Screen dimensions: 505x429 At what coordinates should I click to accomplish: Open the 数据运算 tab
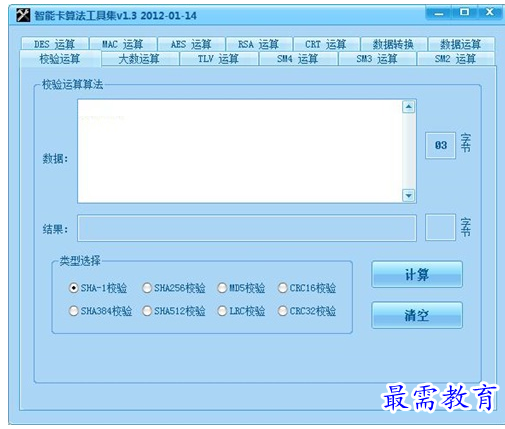pyautogui.click(x=461, y=44)
